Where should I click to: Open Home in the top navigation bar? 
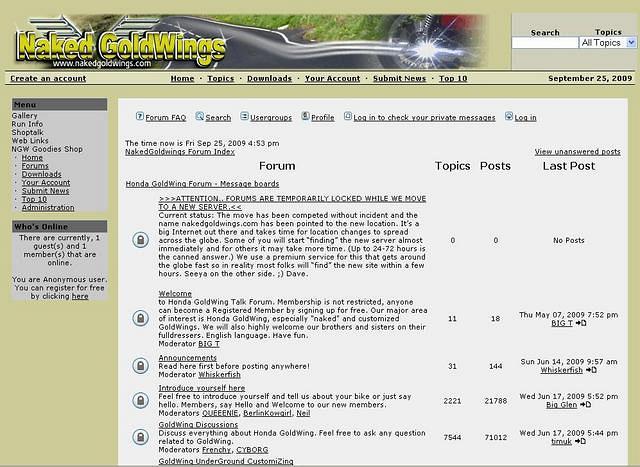[182, 78]
